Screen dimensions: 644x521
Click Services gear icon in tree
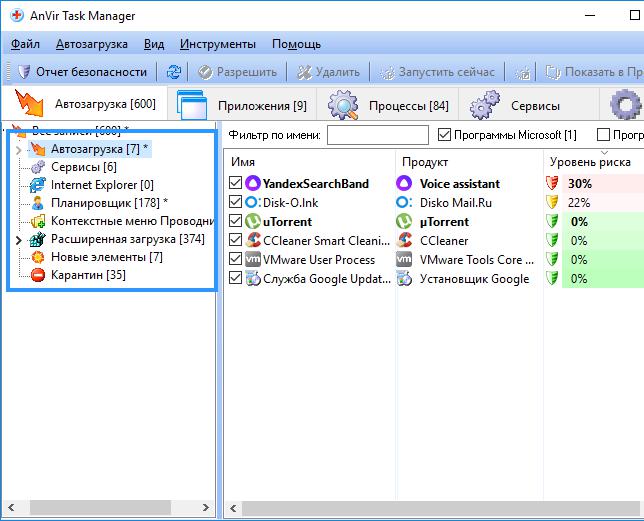pos(38,167)
